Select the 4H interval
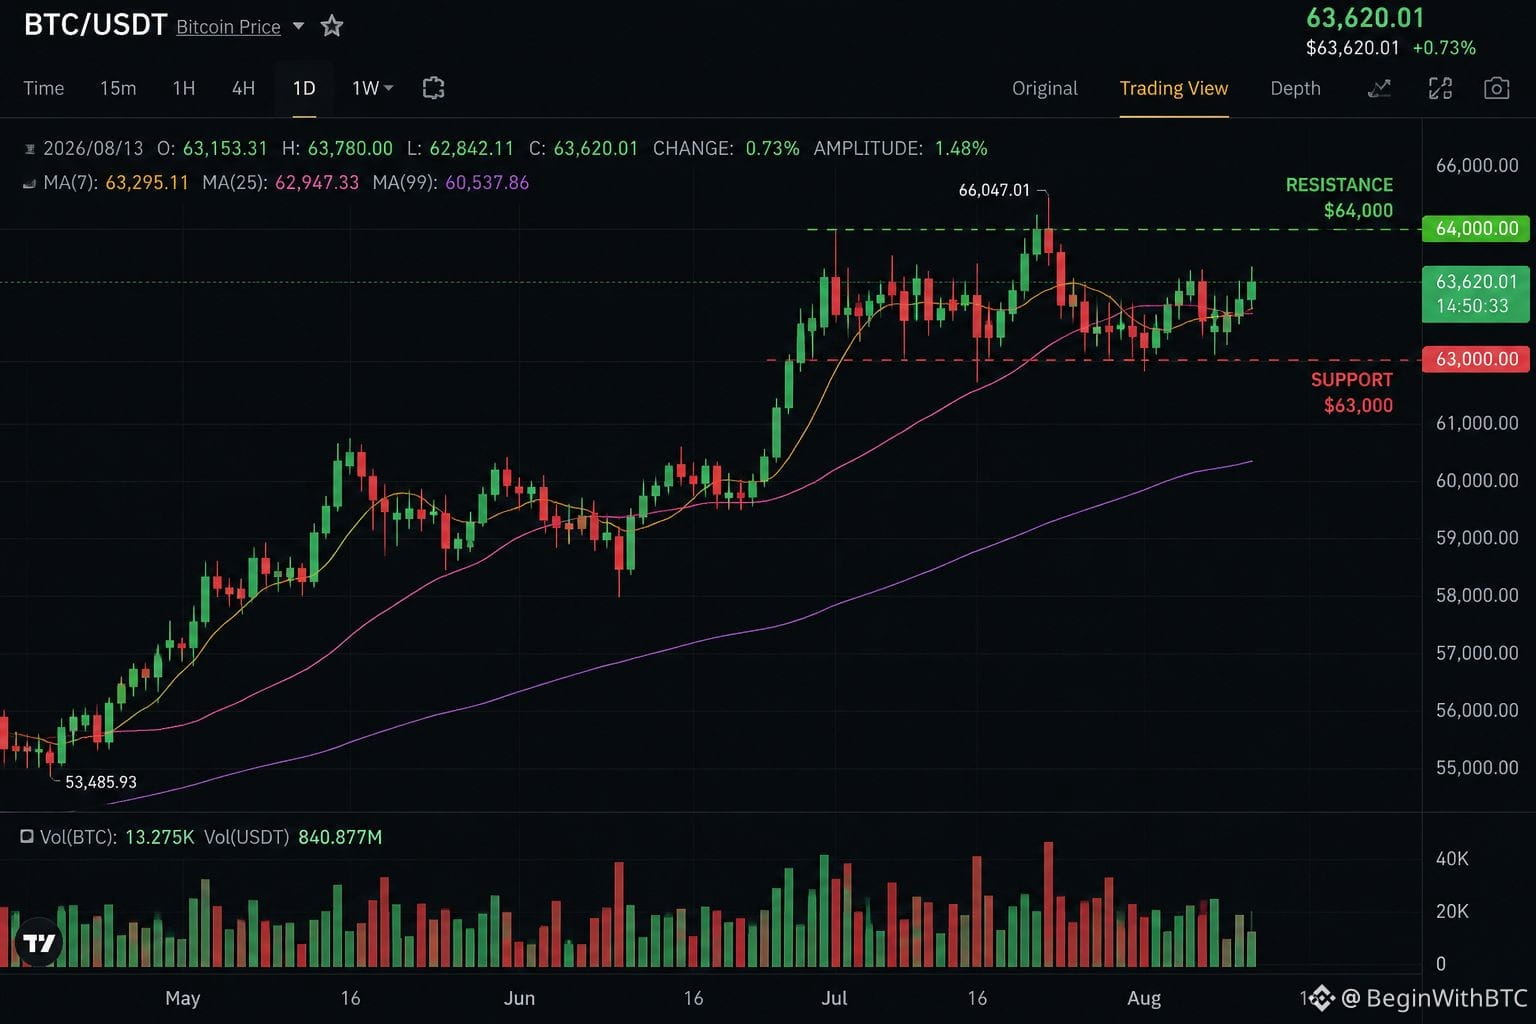Viewport: 1536px width, 1024px height. coord(244,88)
